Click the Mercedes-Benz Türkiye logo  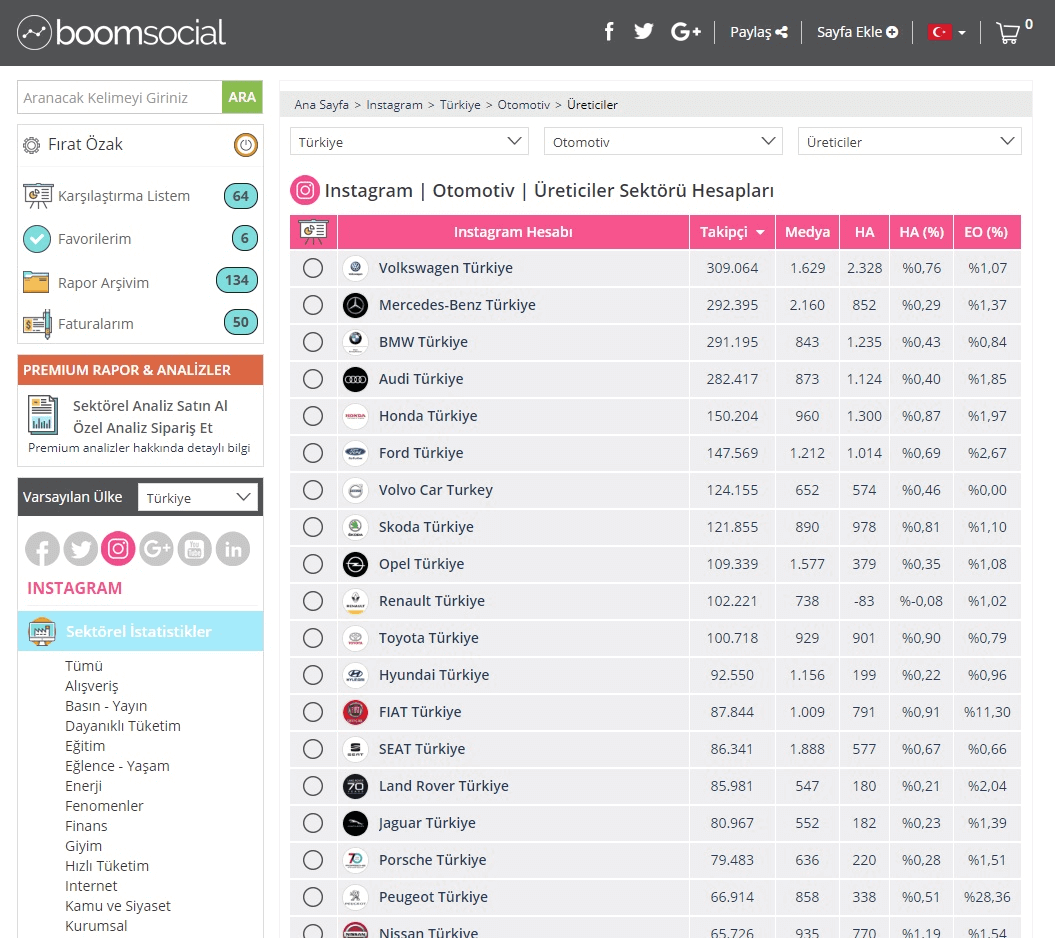pyautogui.click(x=355, y=305)
